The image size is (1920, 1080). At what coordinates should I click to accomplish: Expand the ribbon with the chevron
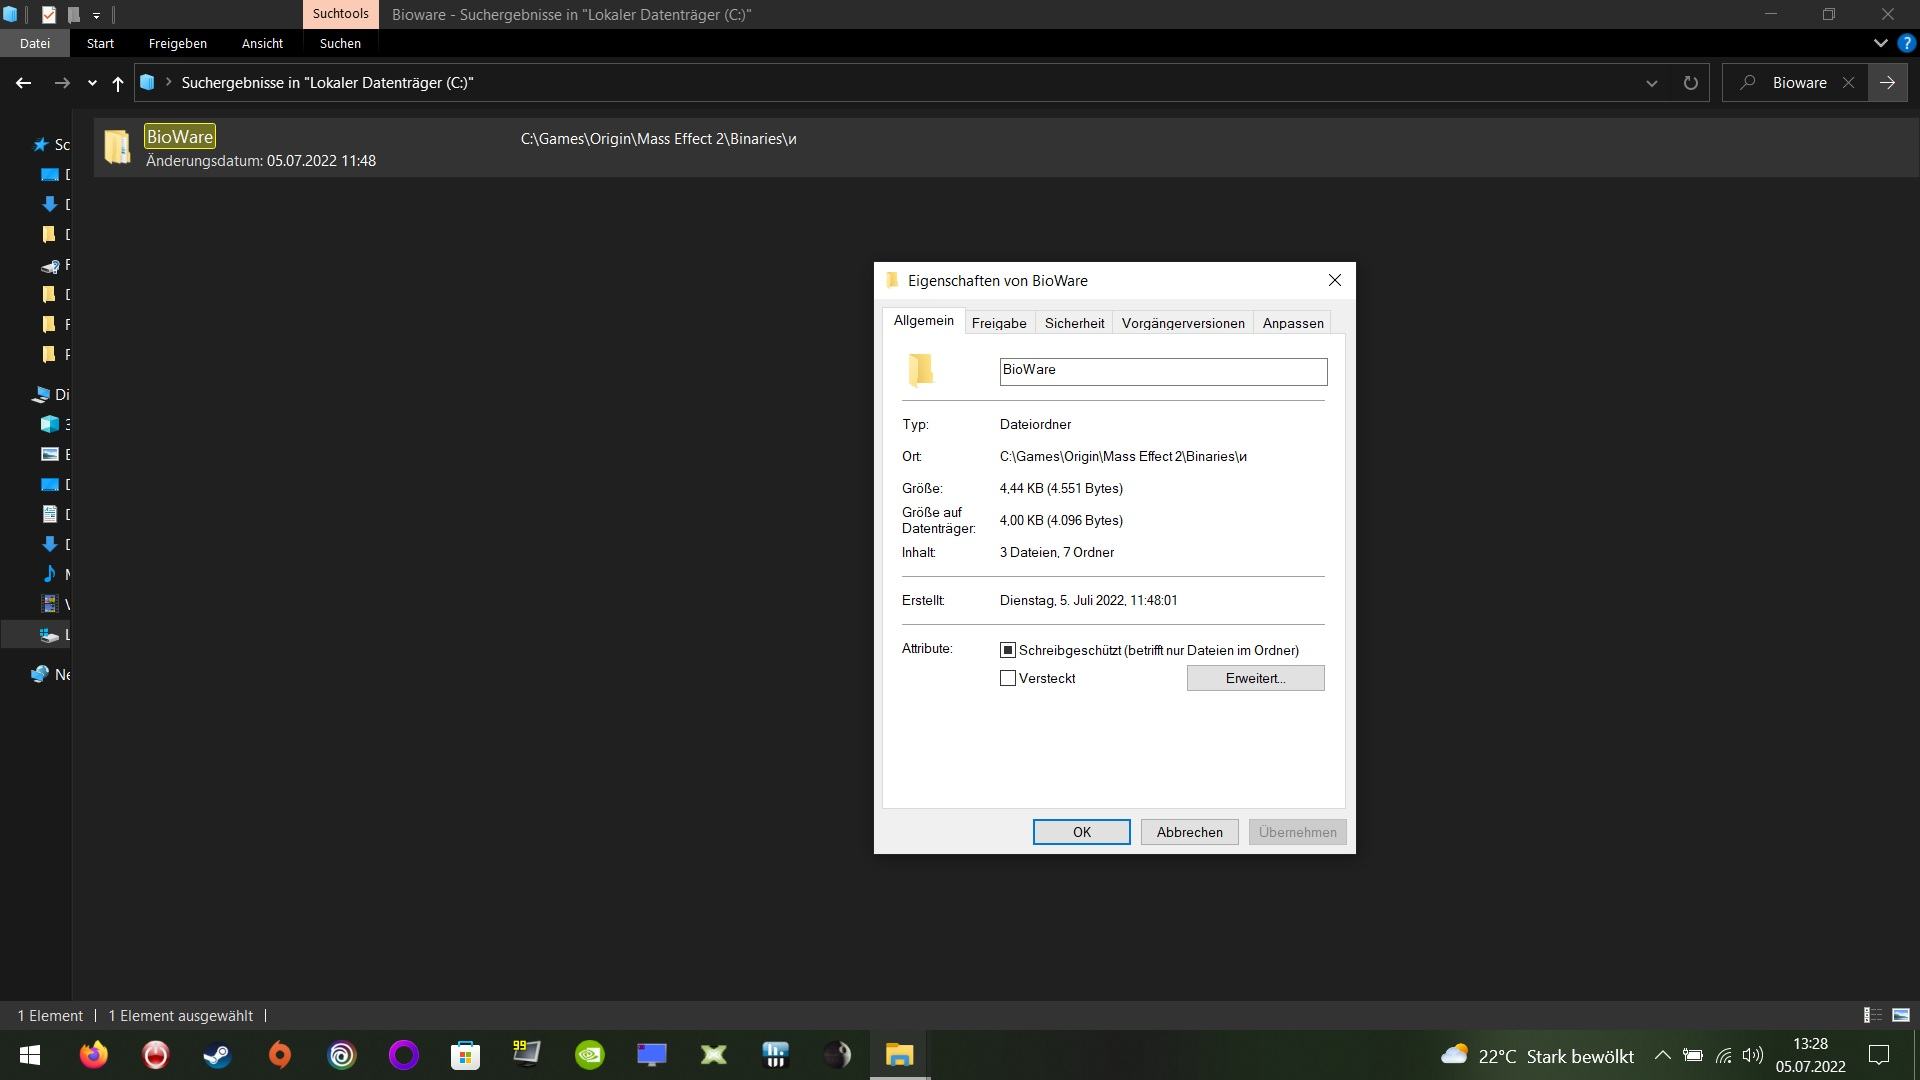click(1880, 43)
